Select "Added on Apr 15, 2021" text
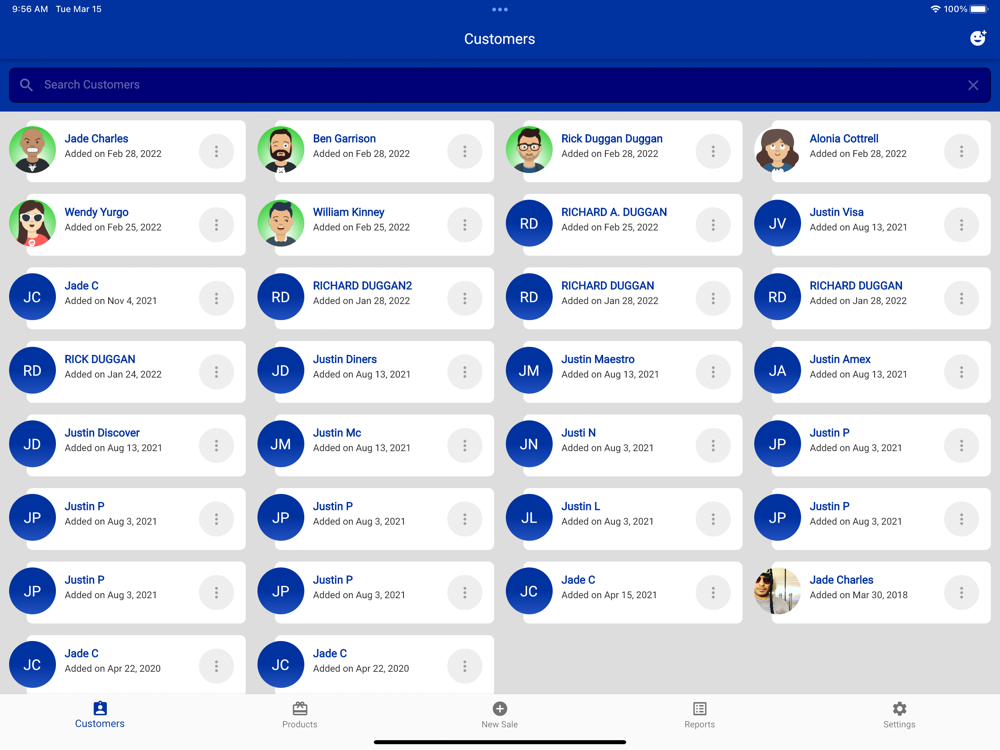Image resolution: width=1000 pixels, height=750 pixels. tap(608, 595)
